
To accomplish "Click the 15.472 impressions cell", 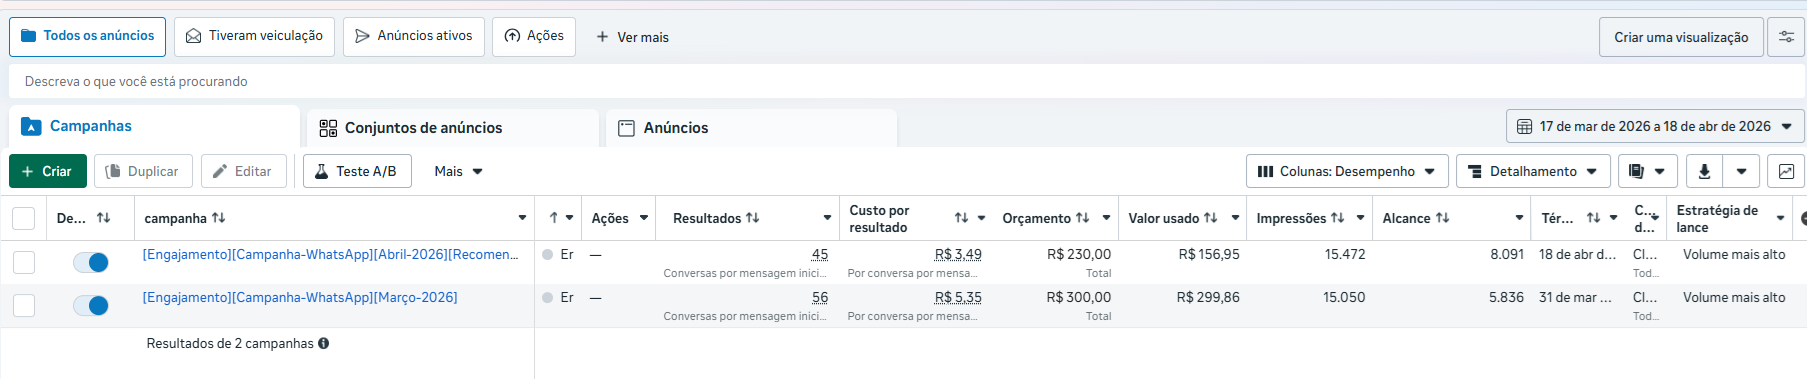I will click(x=1345, y=255).
